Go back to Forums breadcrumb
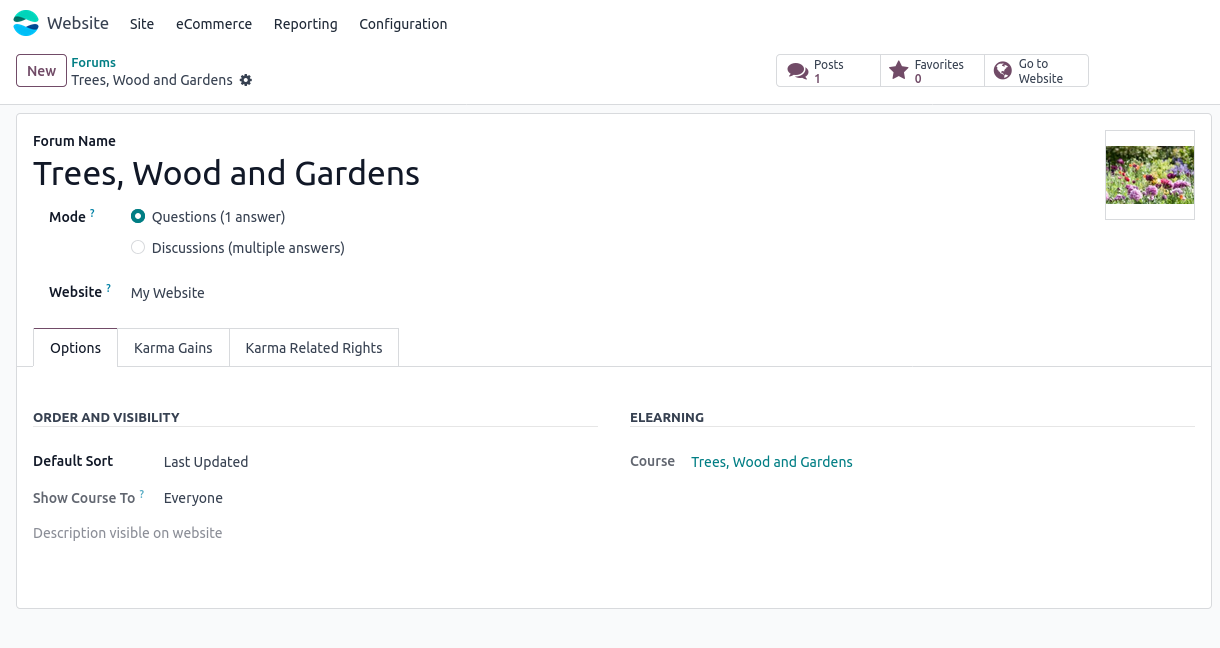The width and height of the screenshot is (1220, 648). click(x=93, y=63)
